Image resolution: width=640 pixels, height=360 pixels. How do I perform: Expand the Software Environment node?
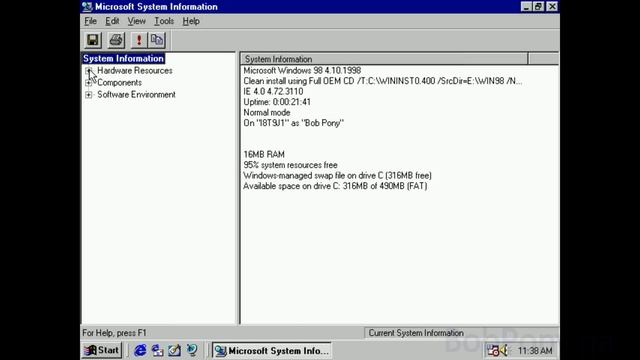89,95
